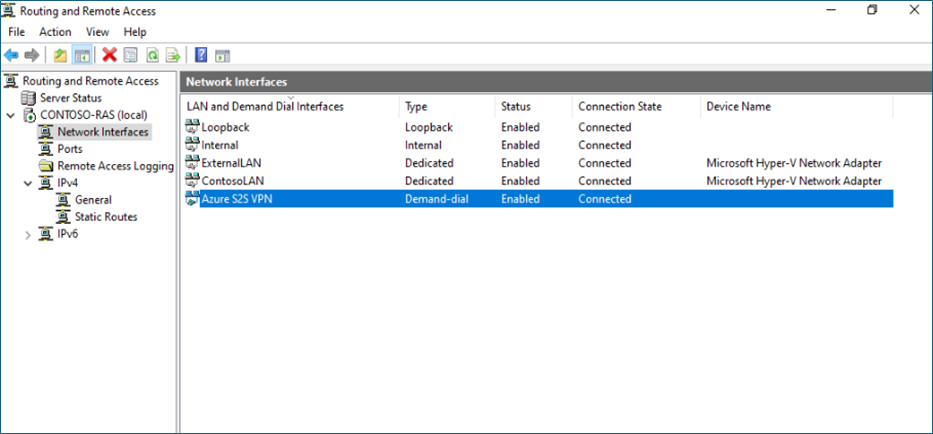Expand the IPv6 tree node
Image resolution: width=933 pixels, height=434 pixels.
point(28,234)
